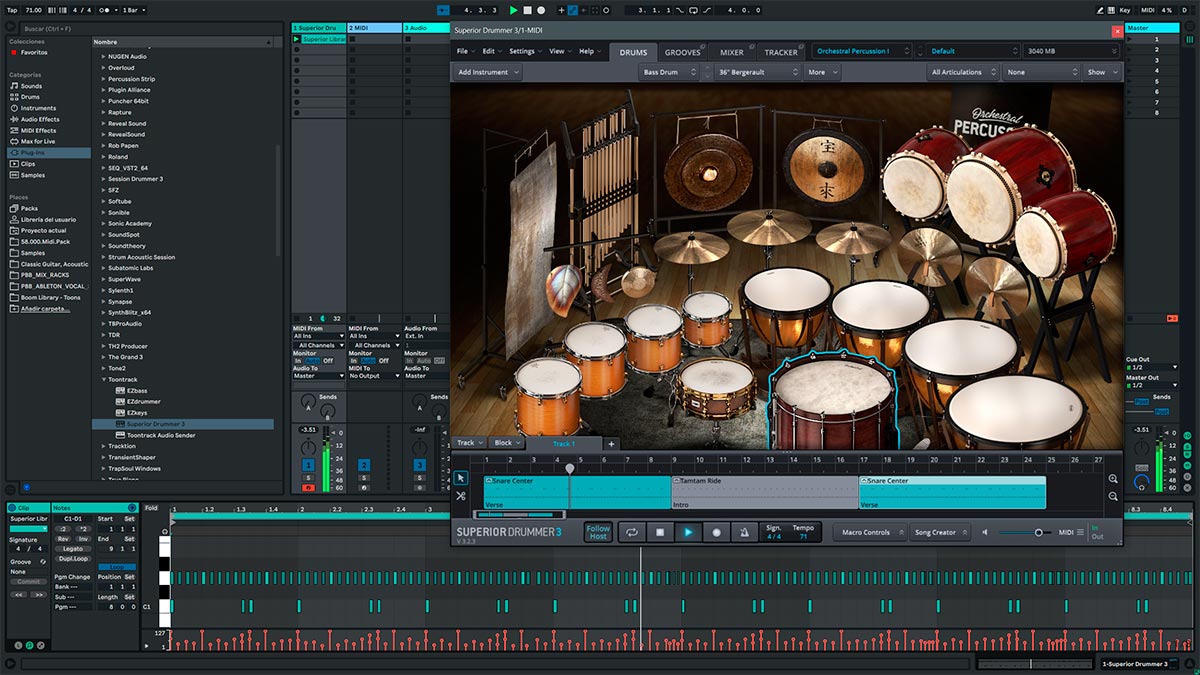Select the EZdrummer plugin in the browser
Viewport: 1200px width, 675px height.
click(143, 401)
